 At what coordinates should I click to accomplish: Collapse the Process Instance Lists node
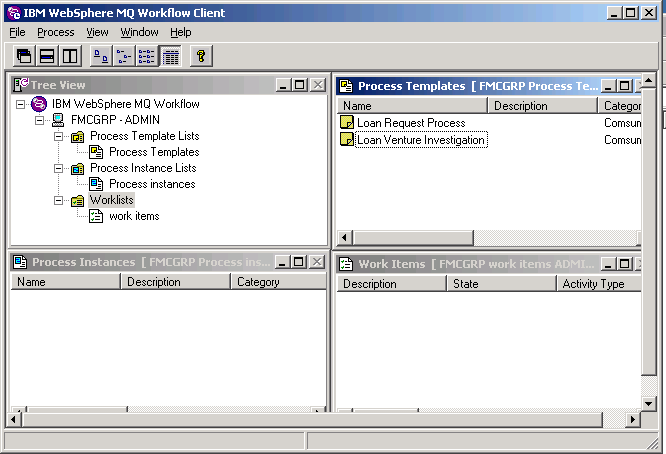click(x=59, y=168)
